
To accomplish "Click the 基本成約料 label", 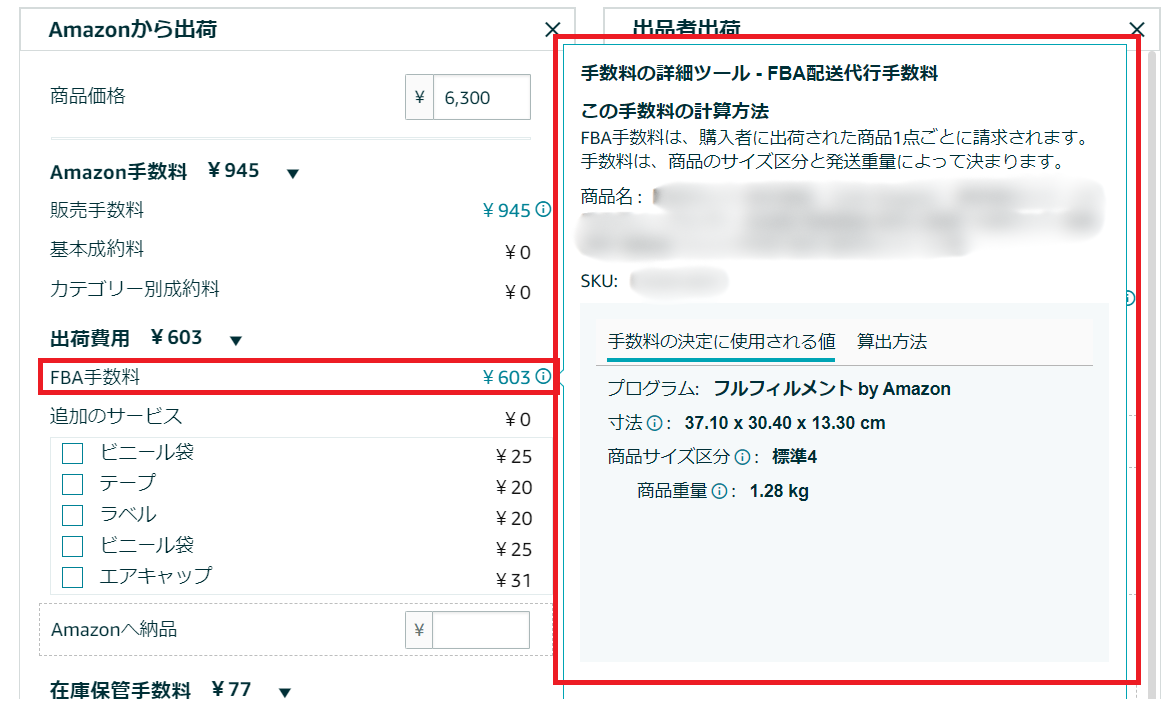I will click(x=97, y=249).
